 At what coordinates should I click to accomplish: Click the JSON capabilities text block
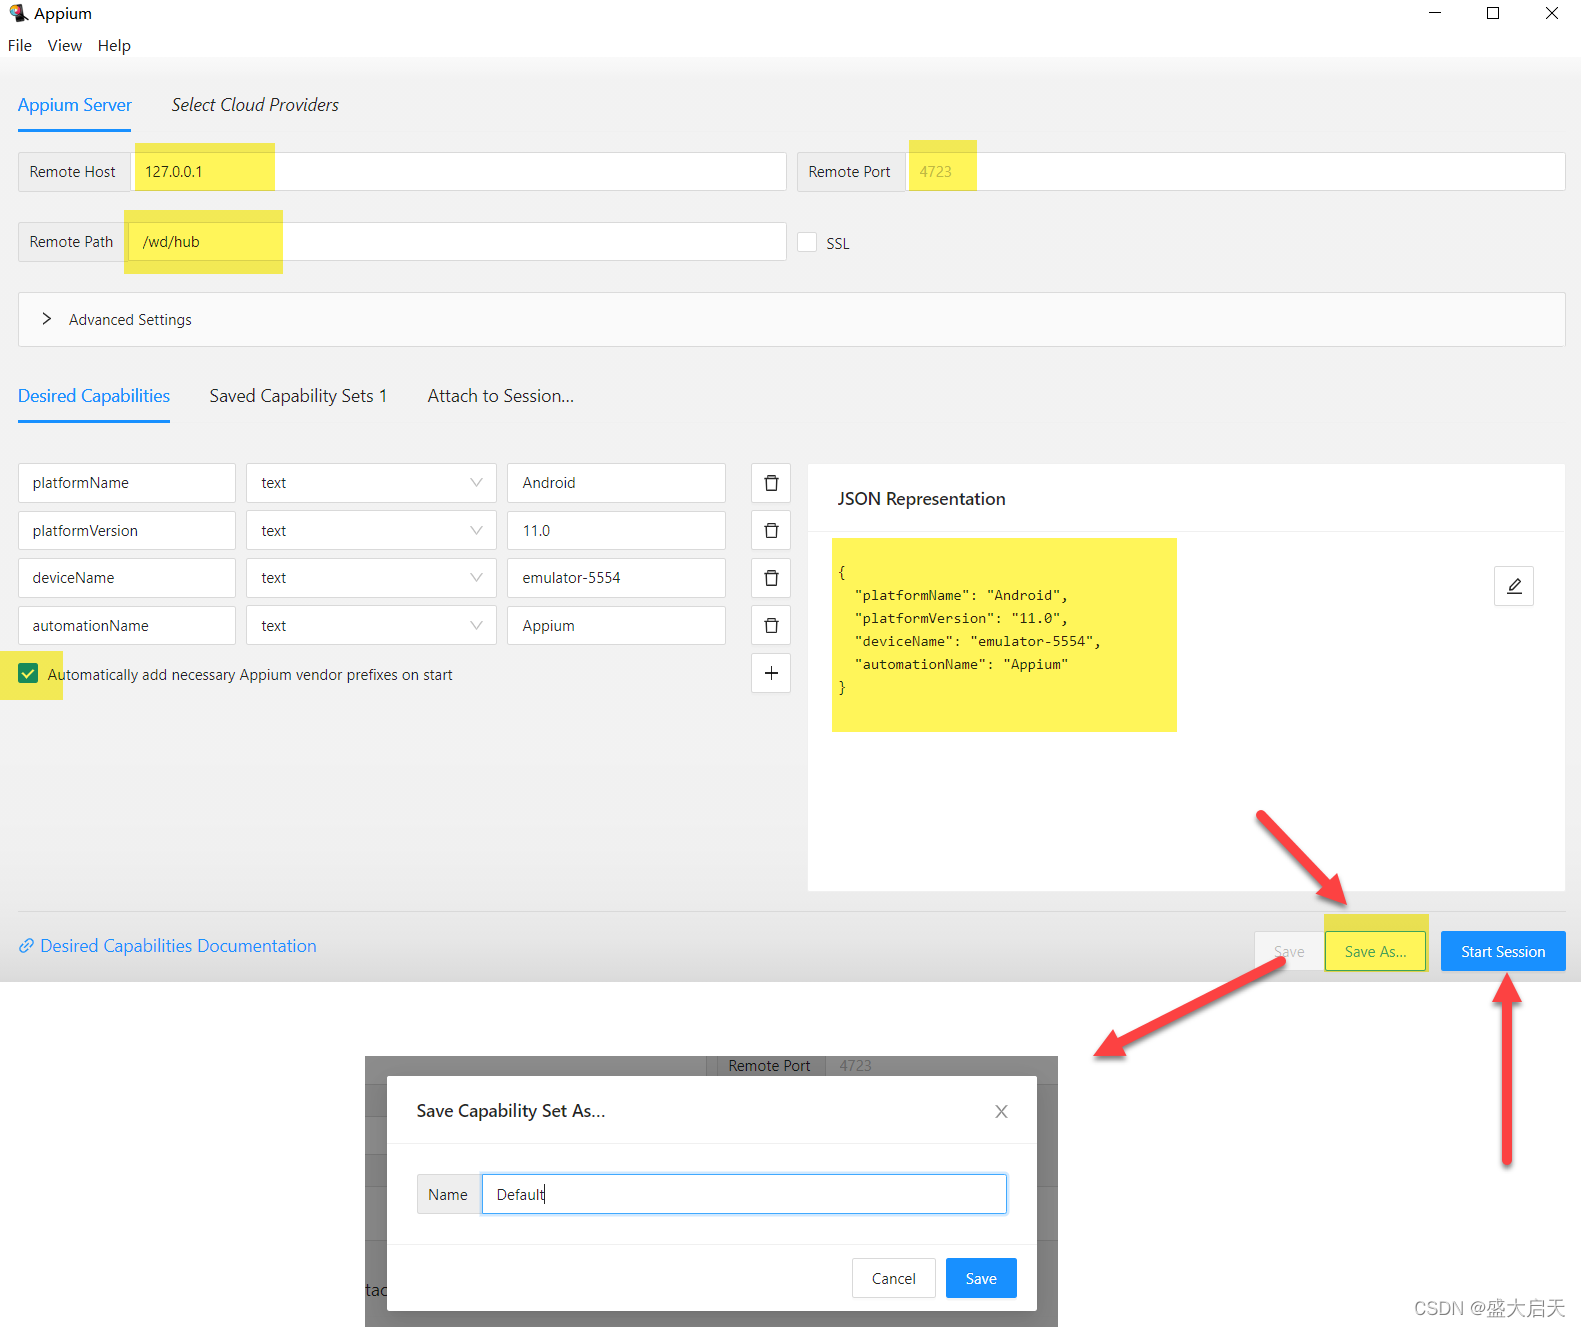point(970,630)
